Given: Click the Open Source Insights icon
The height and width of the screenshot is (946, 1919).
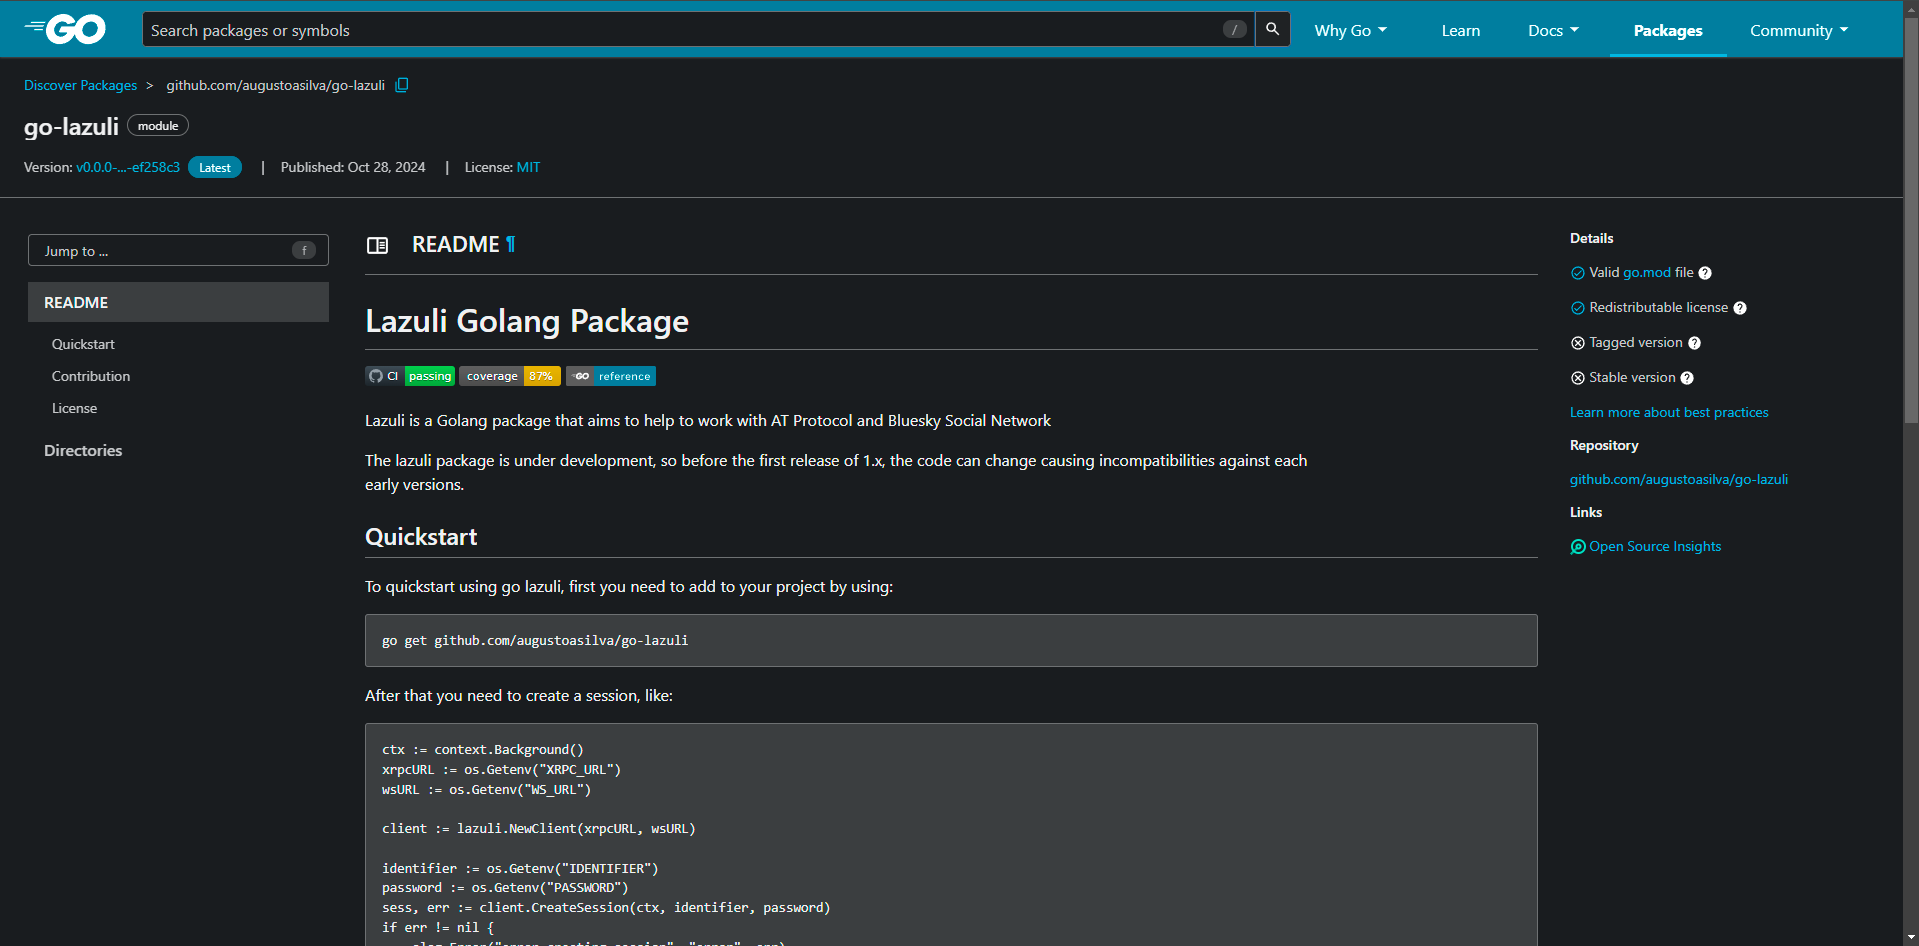Looking at the screenshot, I should (1578, 547).
